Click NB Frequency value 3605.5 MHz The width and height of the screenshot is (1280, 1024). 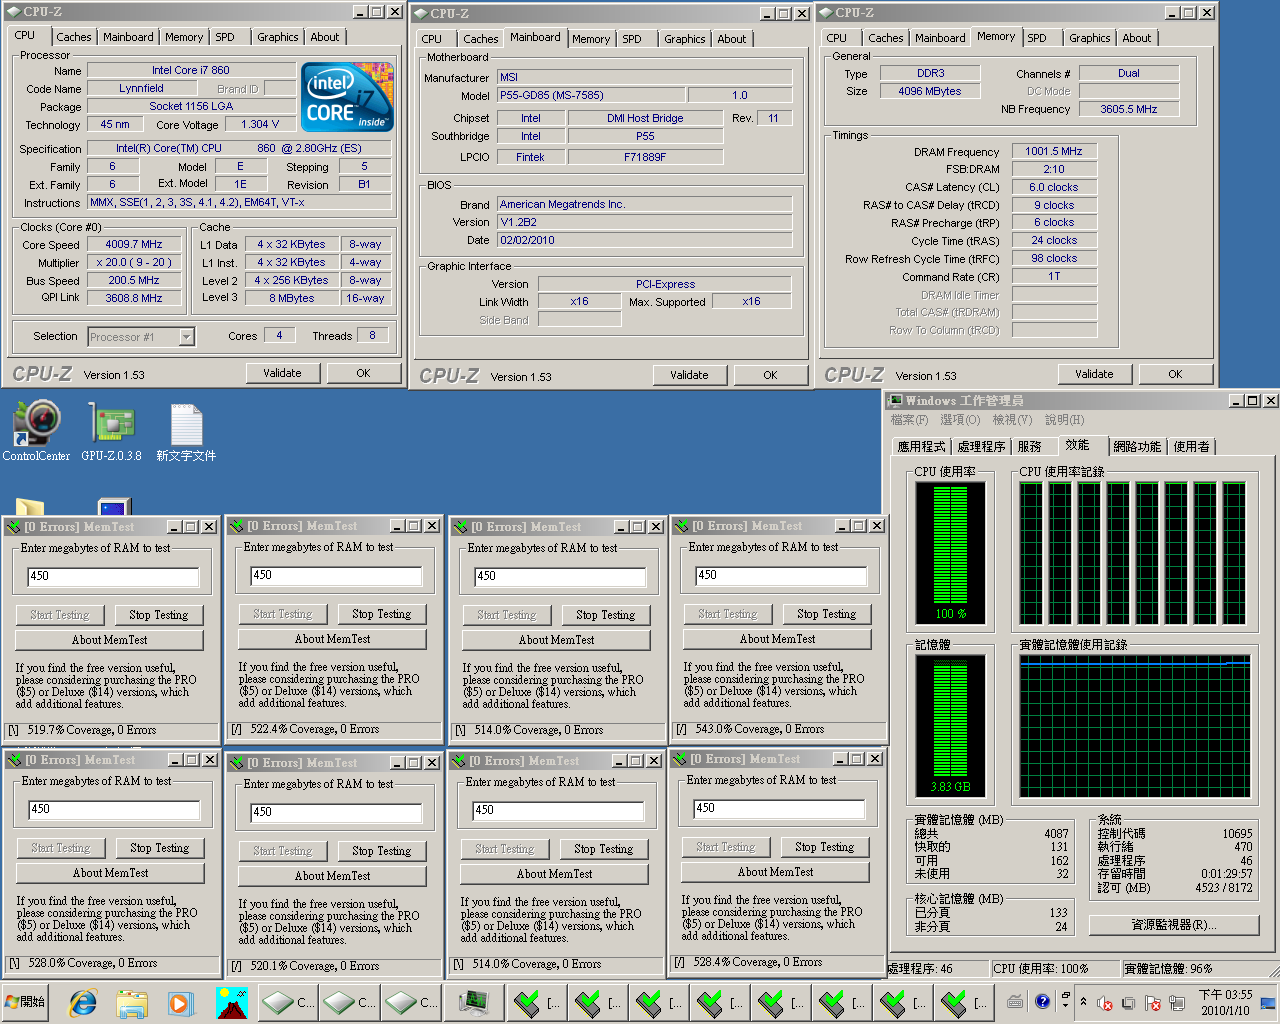pos(1129,109)
